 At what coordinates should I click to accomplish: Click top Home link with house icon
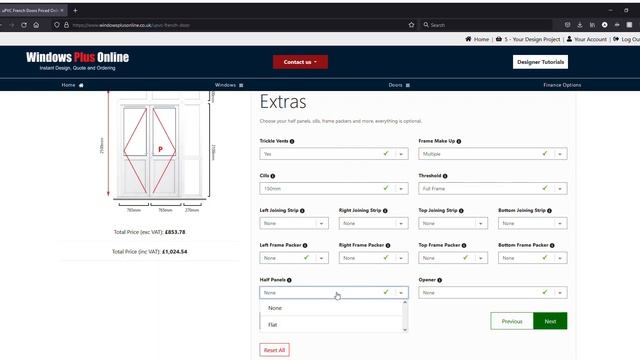pos(477,39)
